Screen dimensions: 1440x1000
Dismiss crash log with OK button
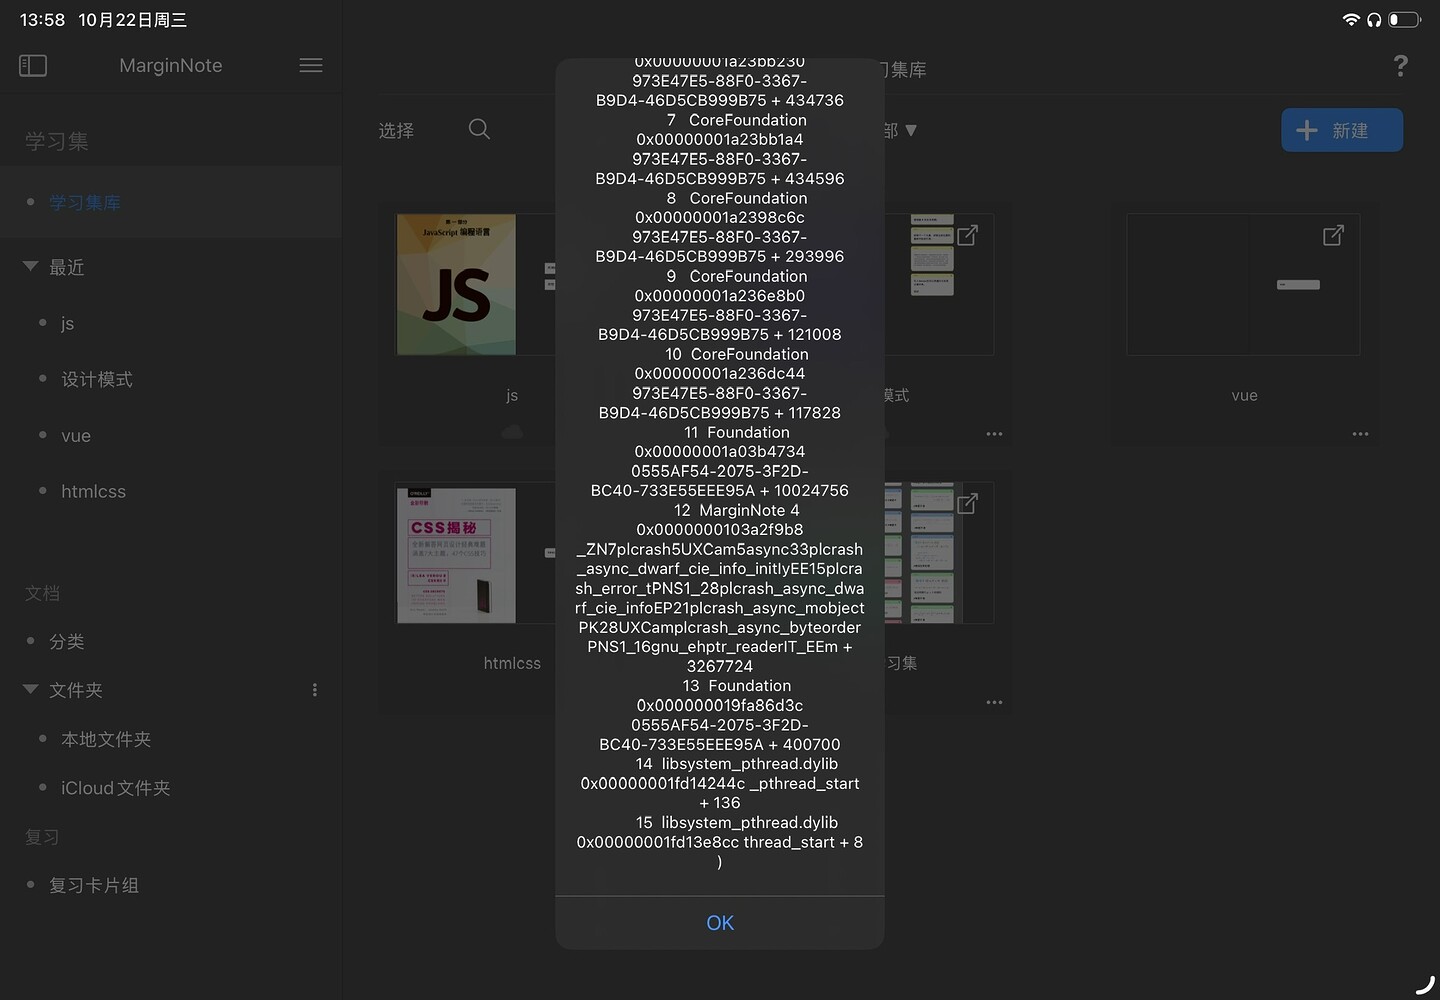(x=719, y=923)
